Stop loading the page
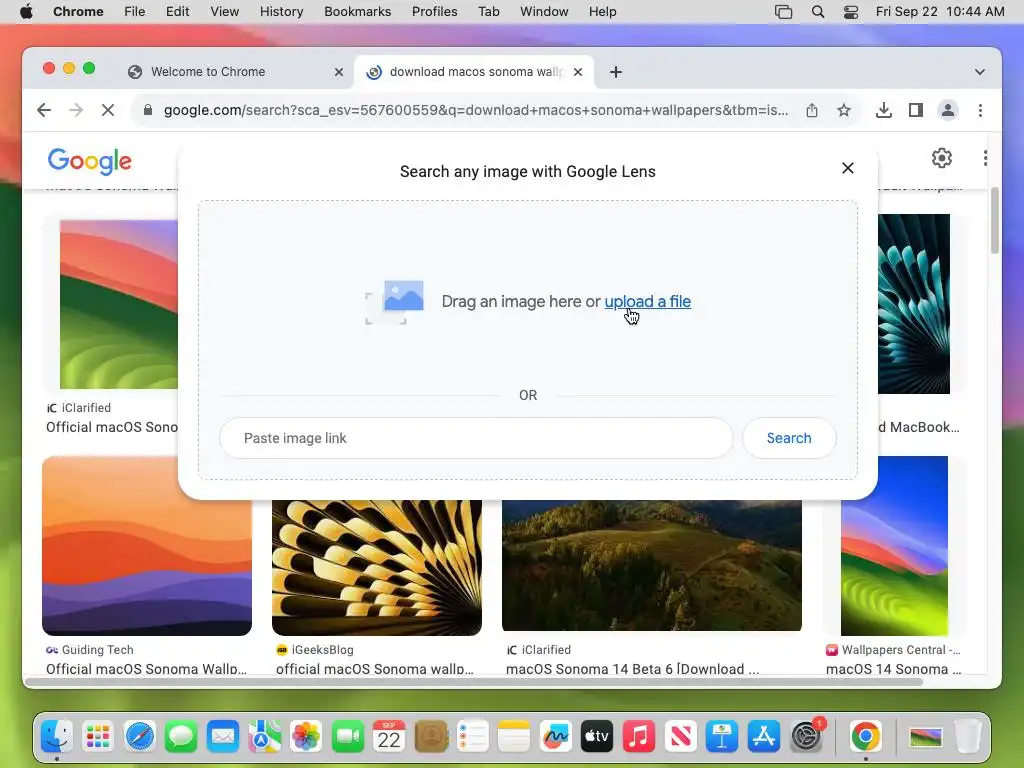This screenshot has width=1024, height=768. (108, 110)
